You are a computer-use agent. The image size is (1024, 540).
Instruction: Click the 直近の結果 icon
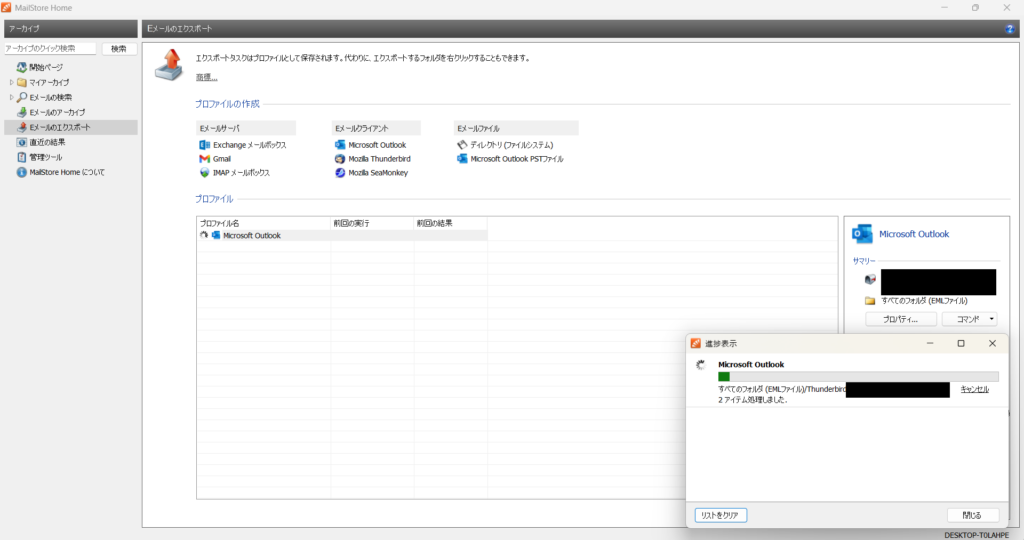(22, 142)
